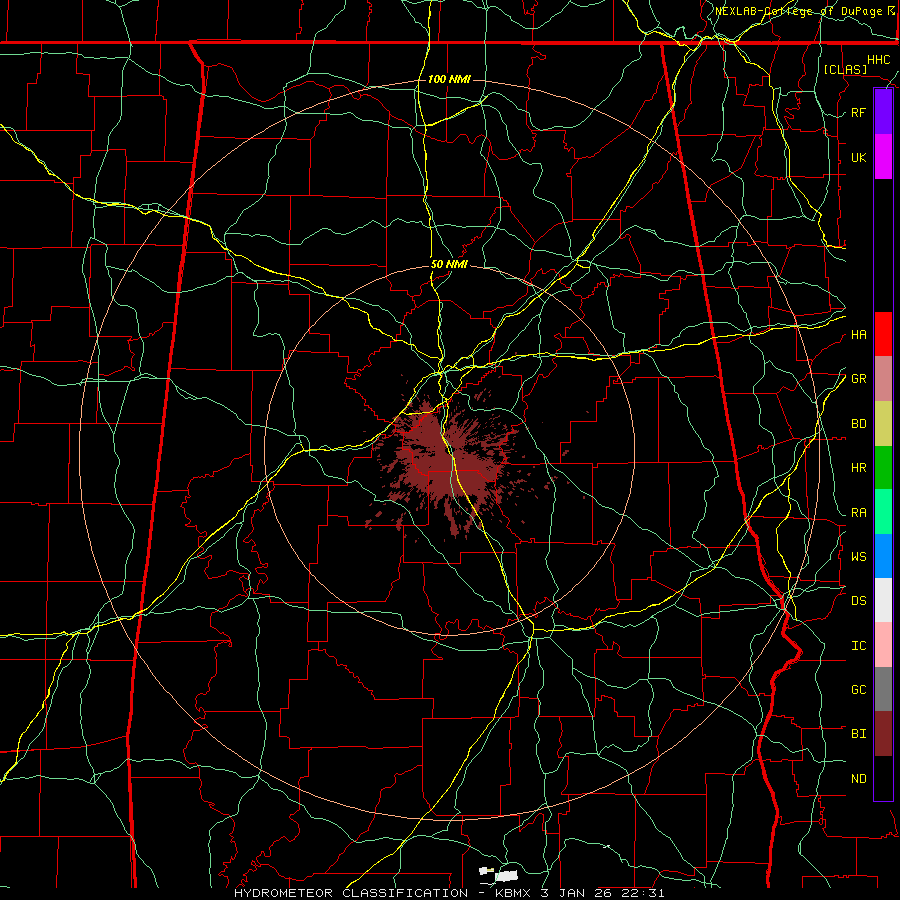The height and width of the screenshot is (900, 900).
Task: Select the gray GC legend swatch
Action: tap(883, 689)
